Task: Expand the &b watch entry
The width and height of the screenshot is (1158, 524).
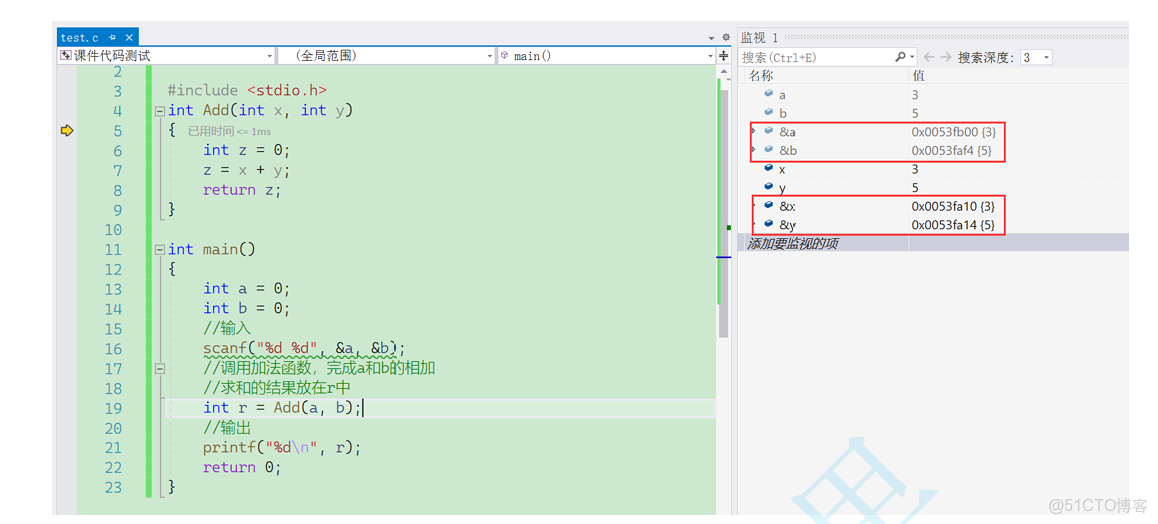Action: click(753, 150)
